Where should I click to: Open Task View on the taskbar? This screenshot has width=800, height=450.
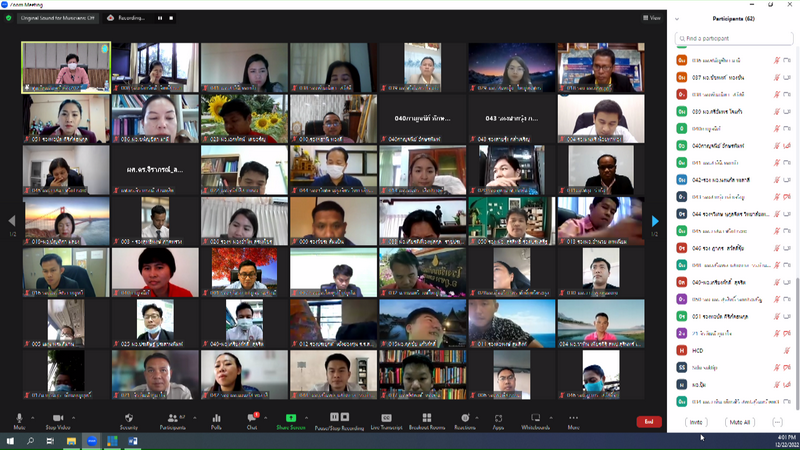point(50,441)
